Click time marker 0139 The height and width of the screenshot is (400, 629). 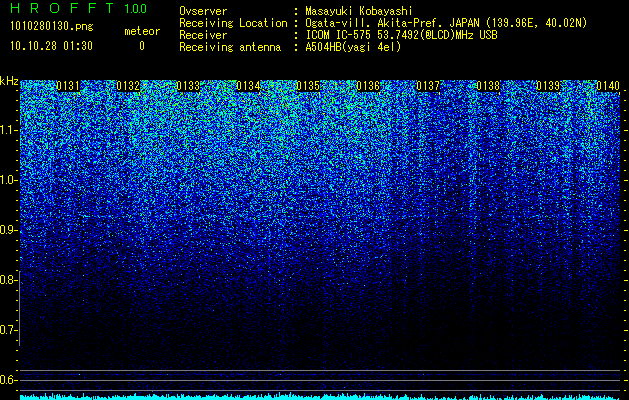tap(548, 86)
